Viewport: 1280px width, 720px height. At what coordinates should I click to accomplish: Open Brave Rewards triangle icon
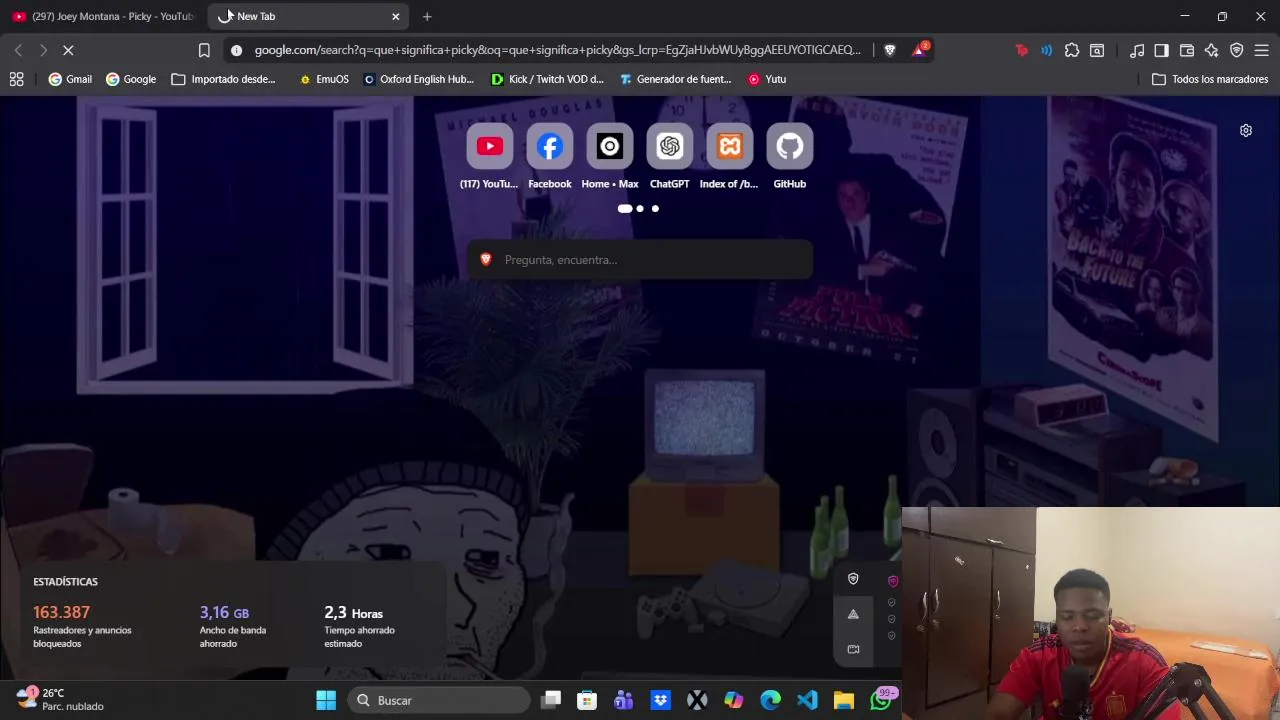tap(919, 50)
